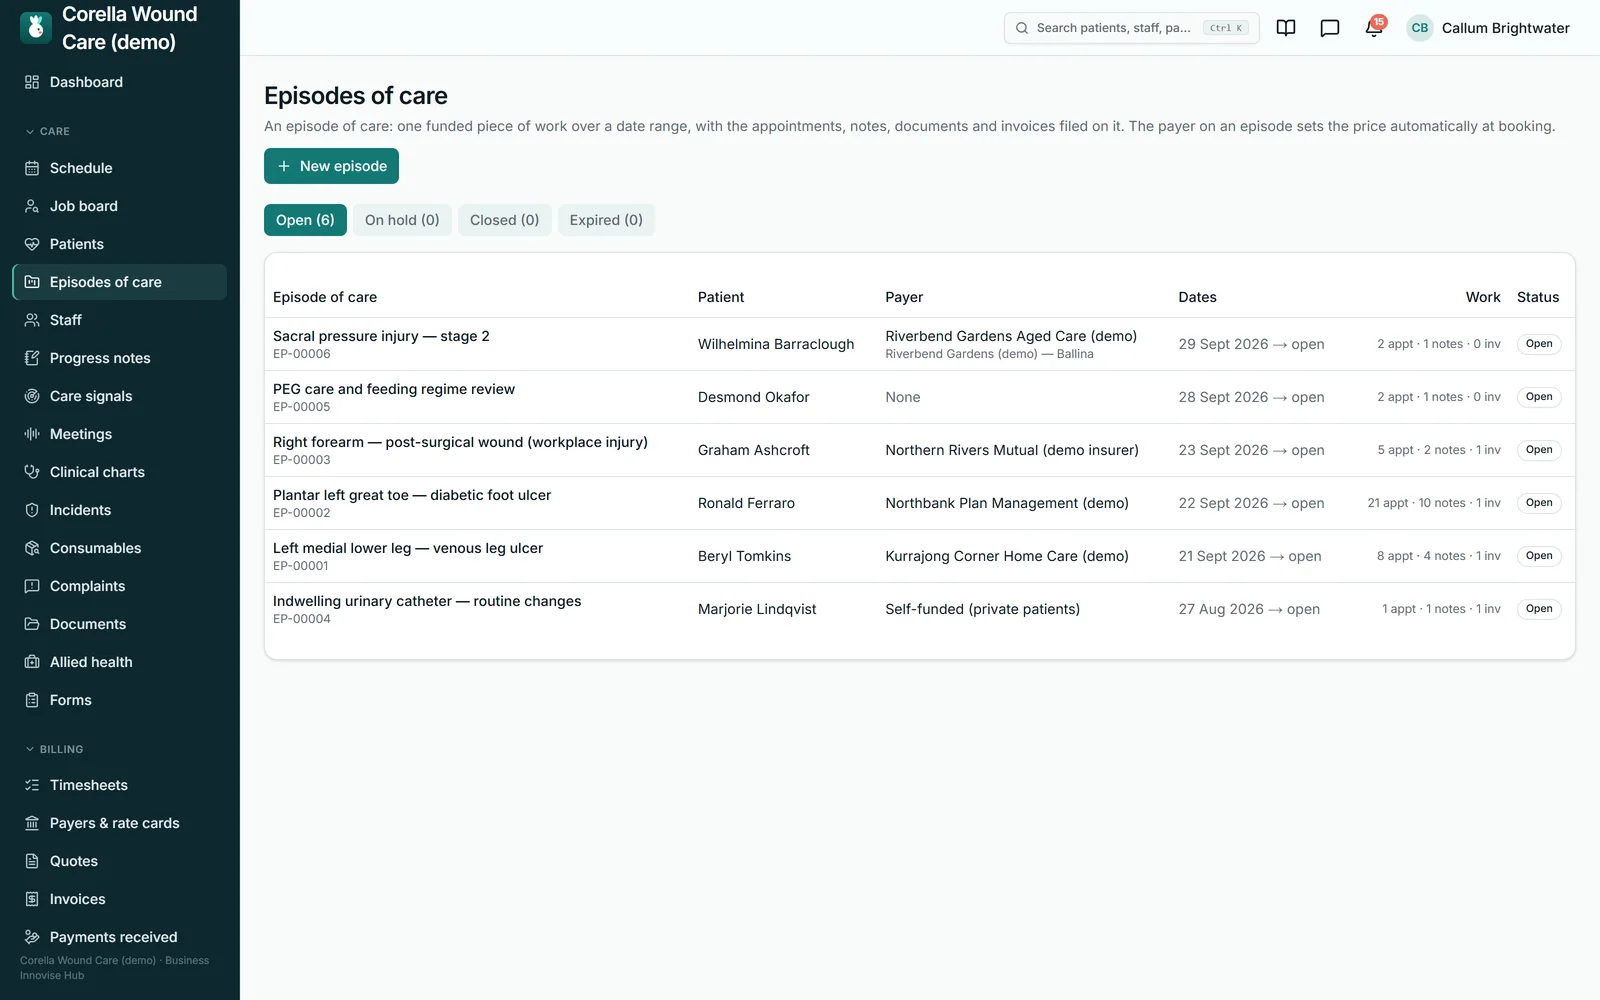Go to Documents in sidebar
The image size is (1600, 1000).
[120, 624]
